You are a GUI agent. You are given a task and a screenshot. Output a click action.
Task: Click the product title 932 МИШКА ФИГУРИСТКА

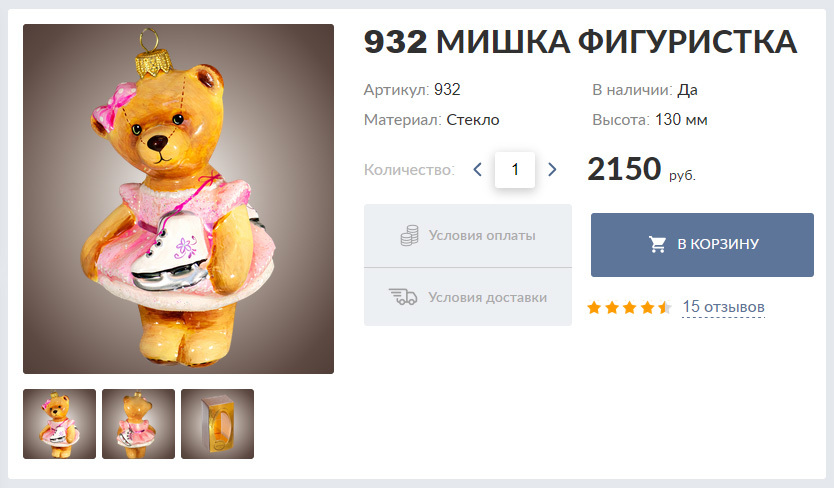click(x=580, y=42)
